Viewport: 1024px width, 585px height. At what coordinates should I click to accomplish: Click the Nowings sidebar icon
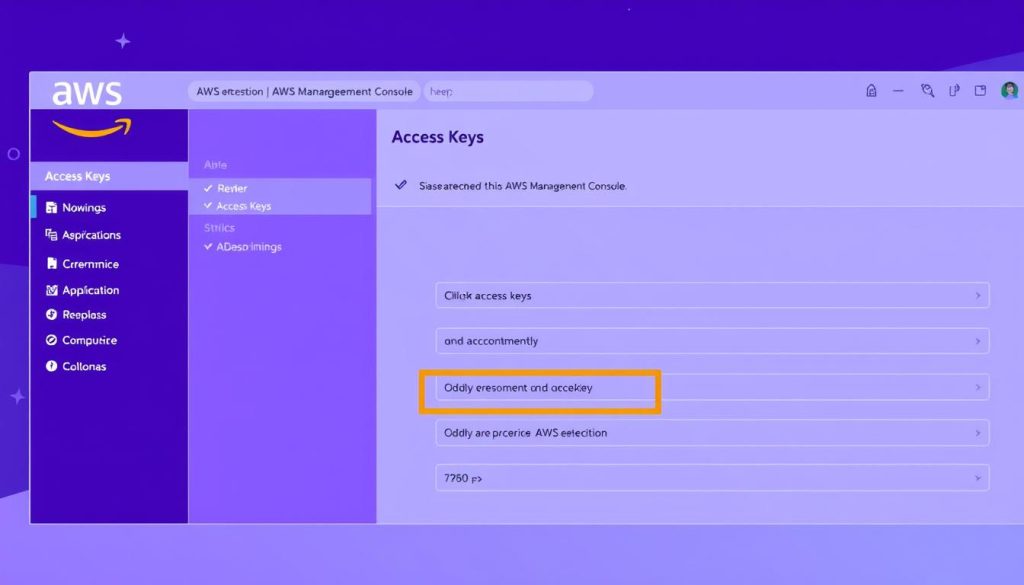coord(51,208)
